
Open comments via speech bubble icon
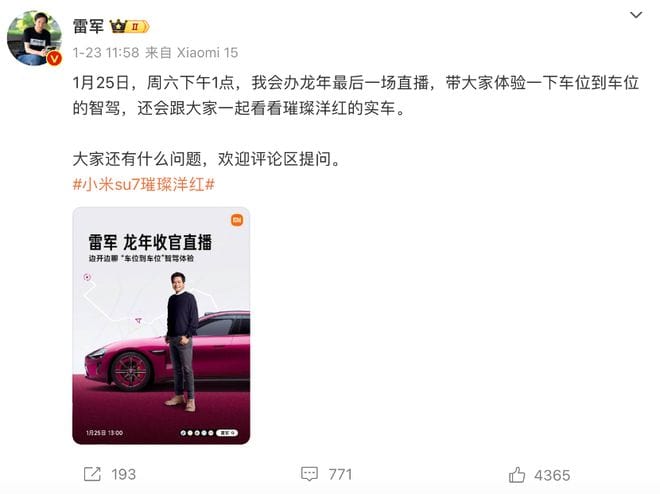click(x=309, y=474)
